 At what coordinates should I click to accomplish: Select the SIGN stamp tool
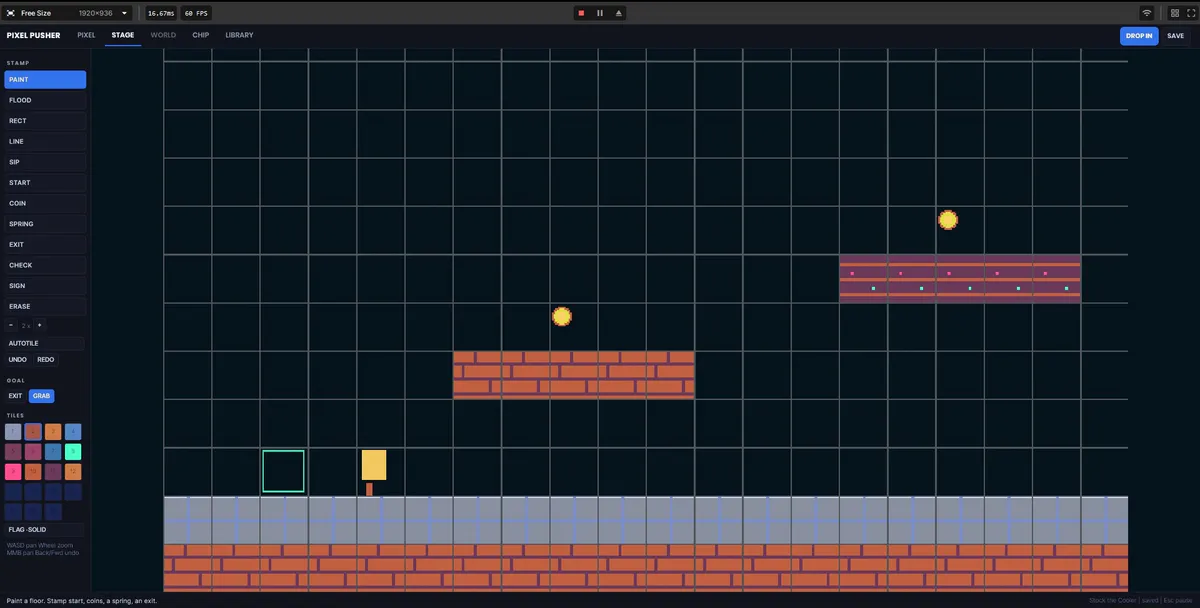[x=45, y=286]
